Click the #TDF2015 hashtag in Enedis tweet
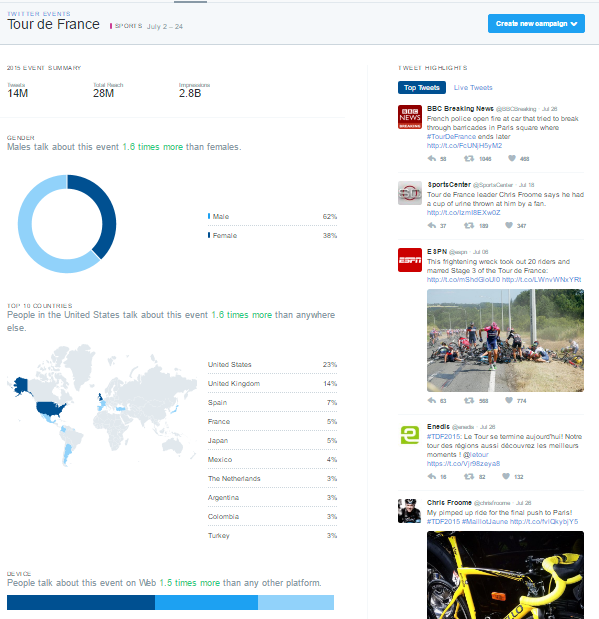599x619 pixels. point(444,437)
